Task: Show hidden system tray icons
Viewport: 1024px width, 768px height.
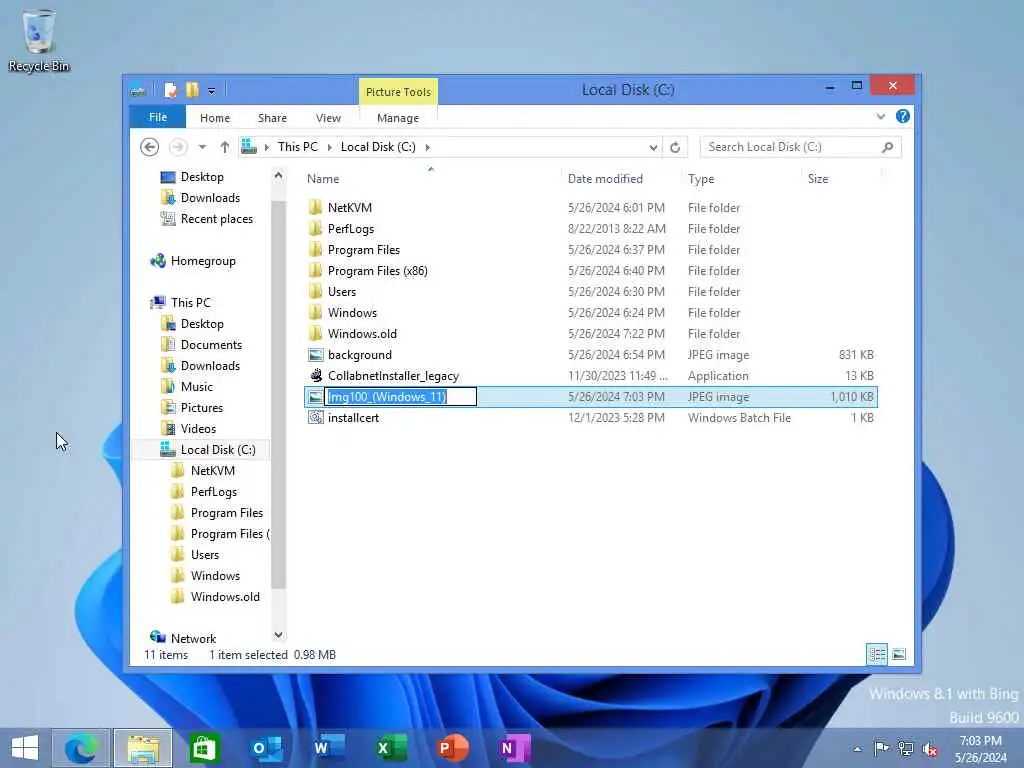Action: coord(857,749)
